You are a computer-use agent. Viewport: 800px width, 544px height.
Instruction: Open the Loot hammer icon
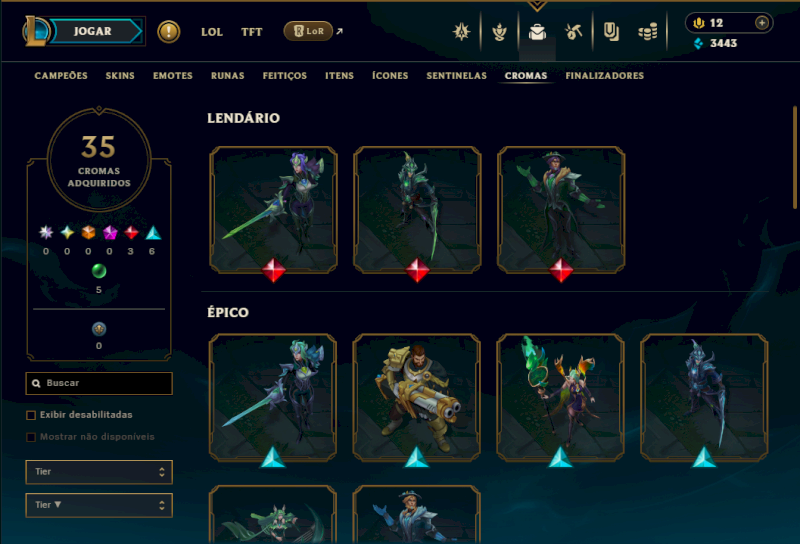573,32
